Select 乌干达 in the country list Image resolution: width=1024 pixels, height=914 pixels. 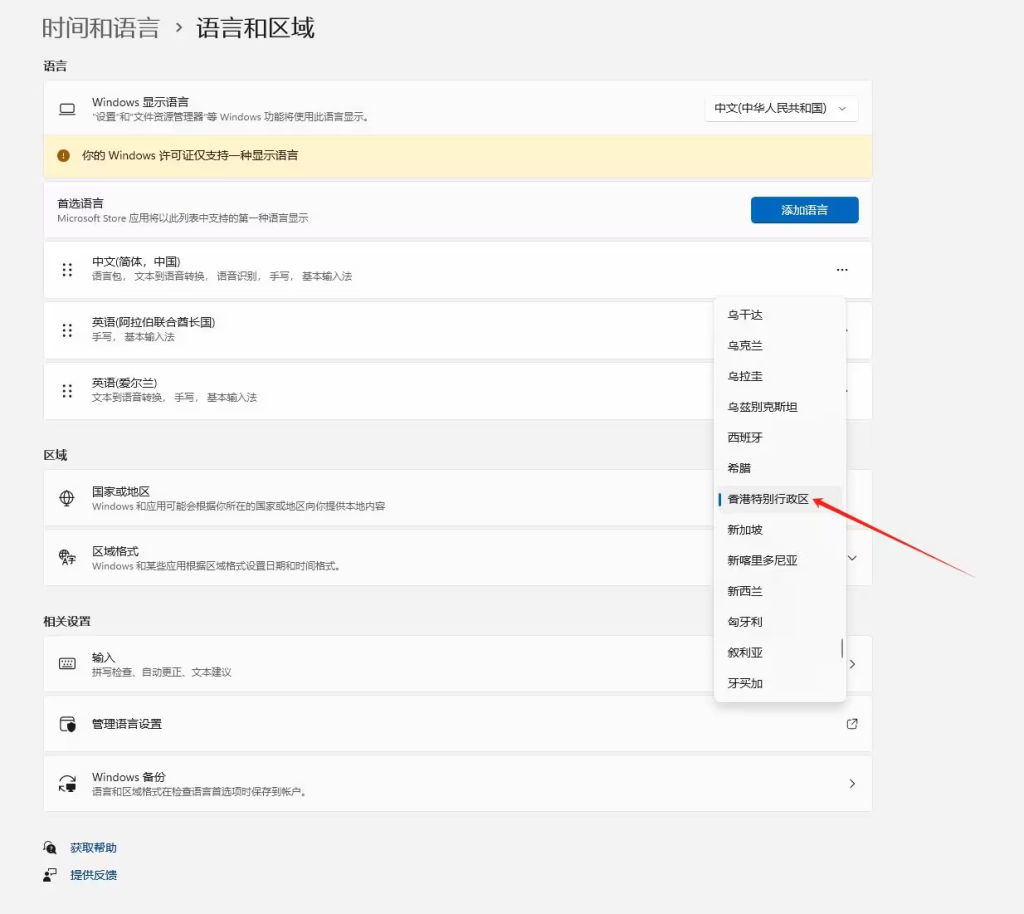pyautogui.click(x=780, y=315)
